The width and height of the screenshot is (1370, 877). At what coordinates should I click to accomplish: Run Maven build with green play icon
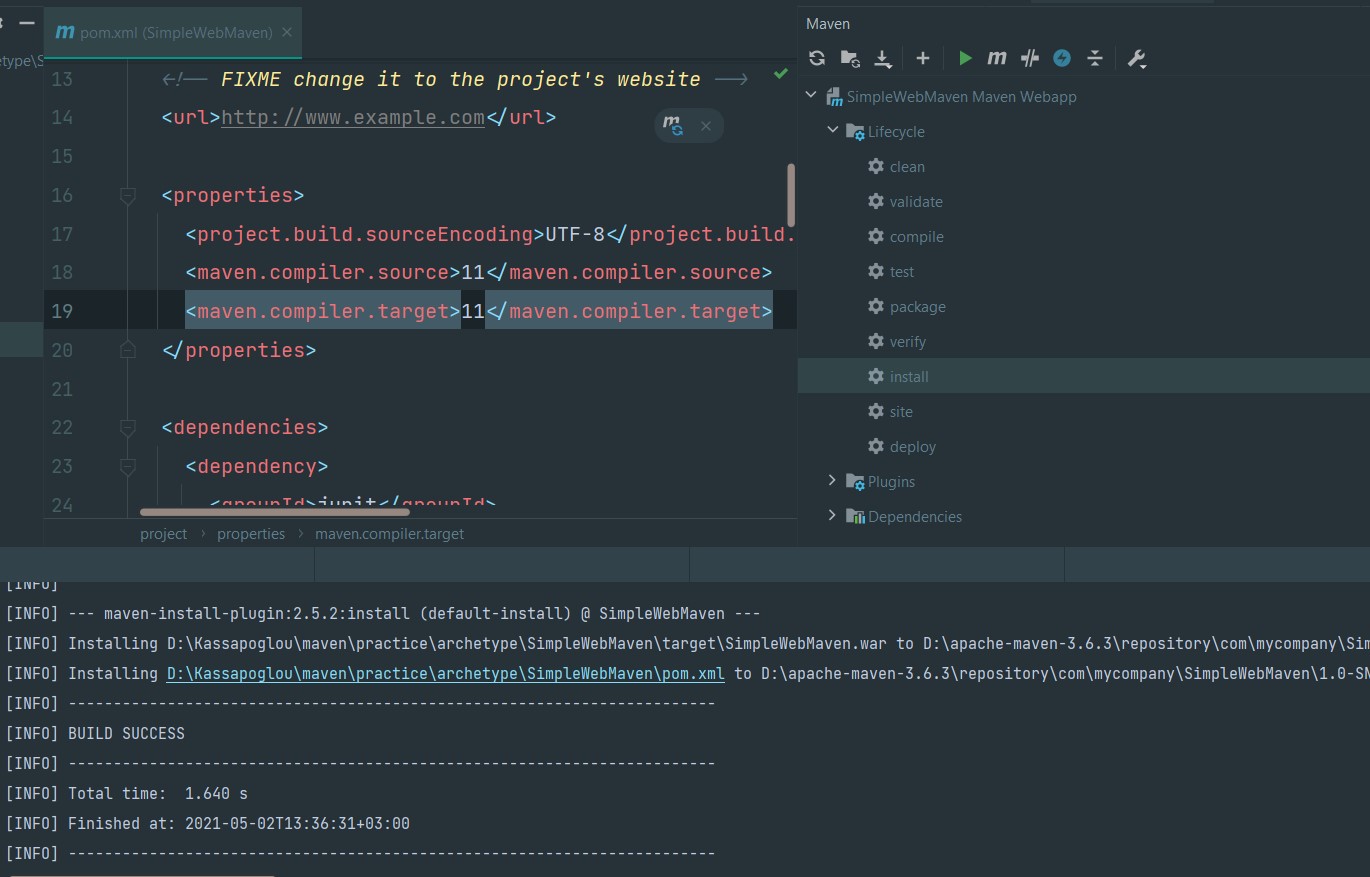[x=965, y=58]
